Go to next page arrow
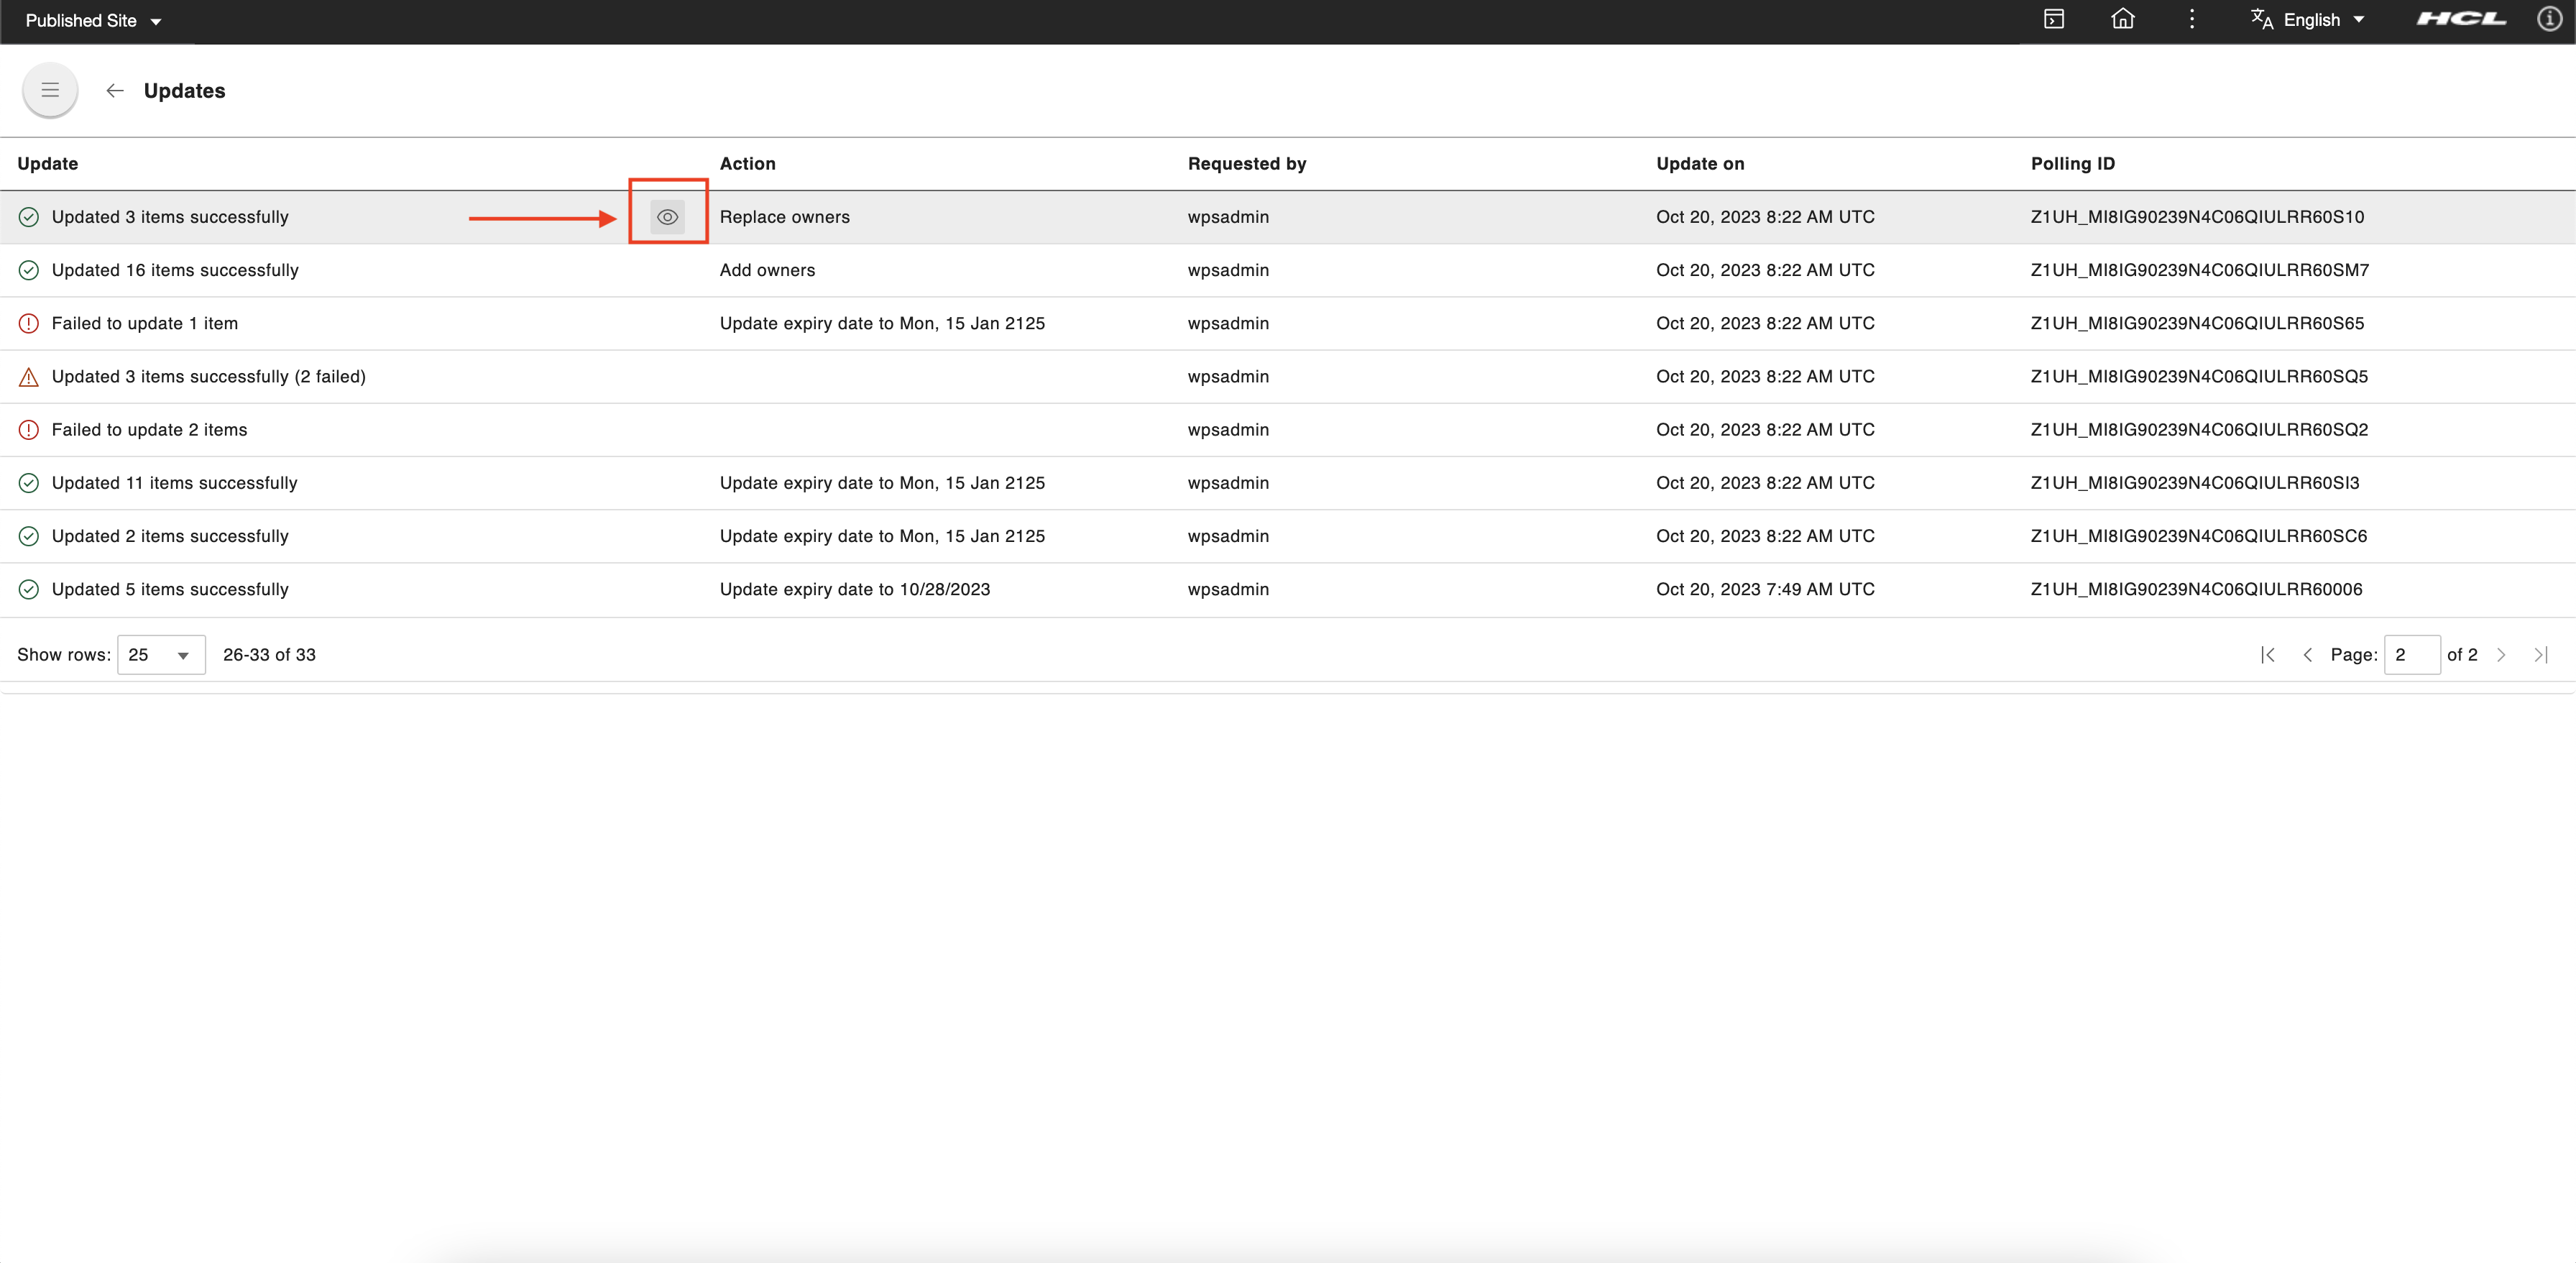This screenshot has height=1263, width=2576. [x=2501, y=655]
